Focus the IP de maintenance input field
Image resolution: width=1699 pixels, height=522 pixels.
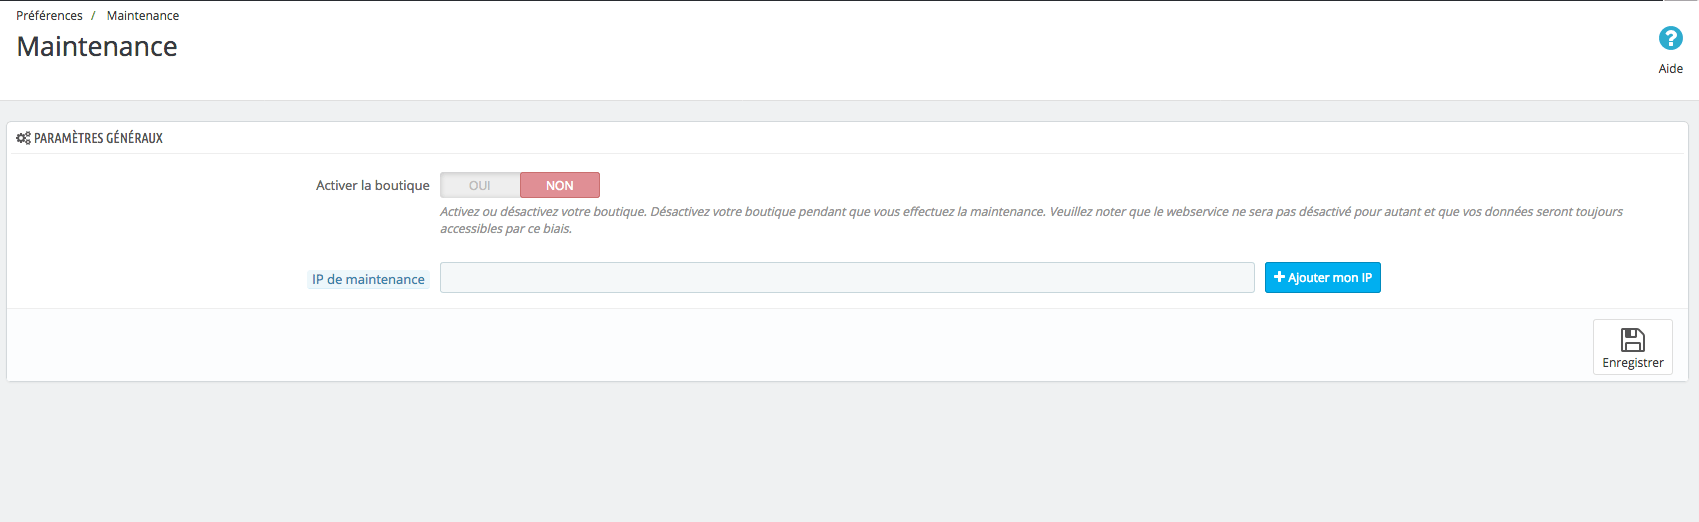846,278
